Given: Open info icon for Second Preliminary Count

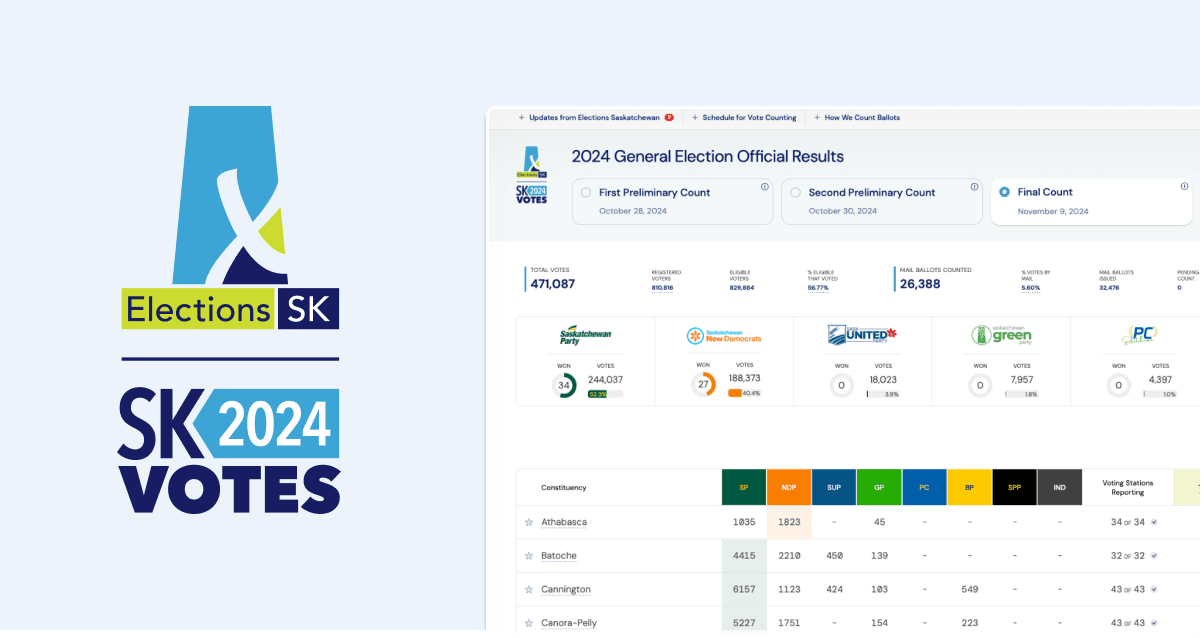Looking at the screenshot, I should pos(974,186).
